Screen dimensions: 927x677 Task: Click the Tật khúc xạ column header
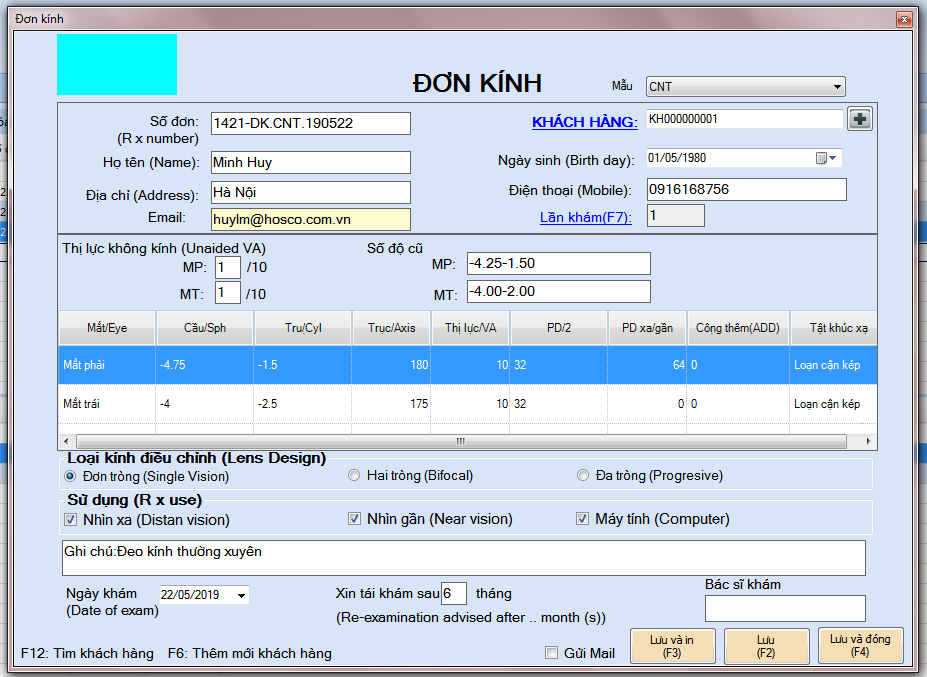pos(834,328)
